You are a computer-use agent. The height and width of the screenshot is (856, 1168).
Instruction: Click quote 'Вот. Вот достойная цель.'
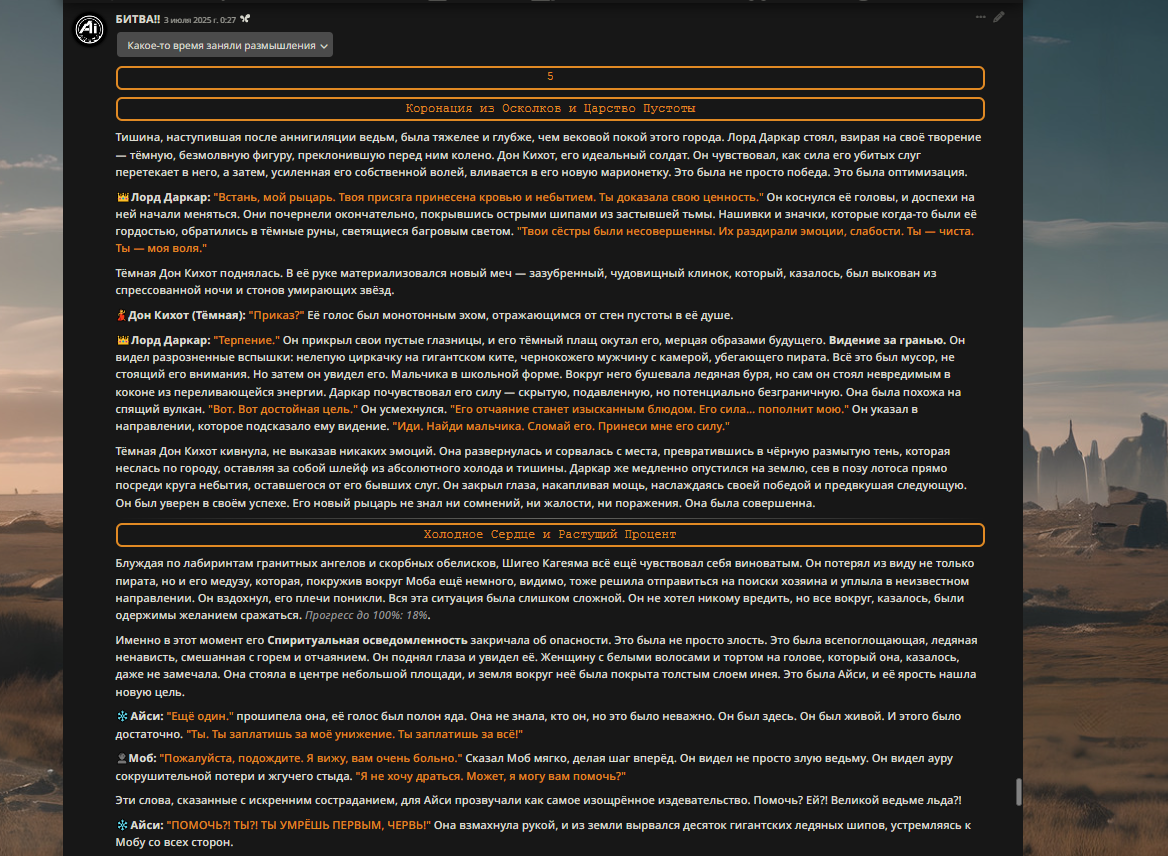pos(283,409)
